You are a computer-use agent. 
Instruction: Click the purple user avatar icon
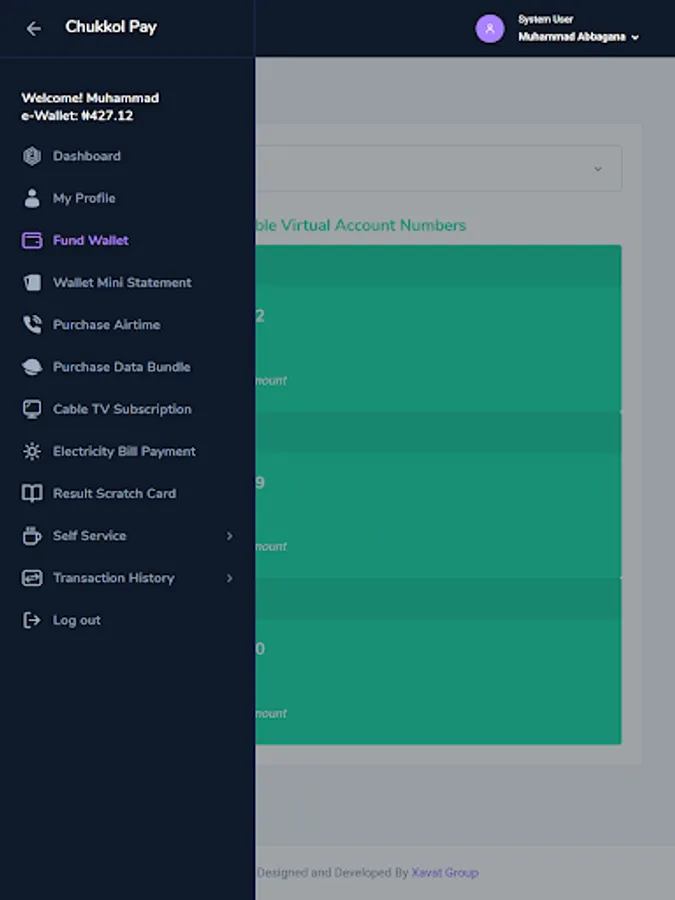(490, 29)
